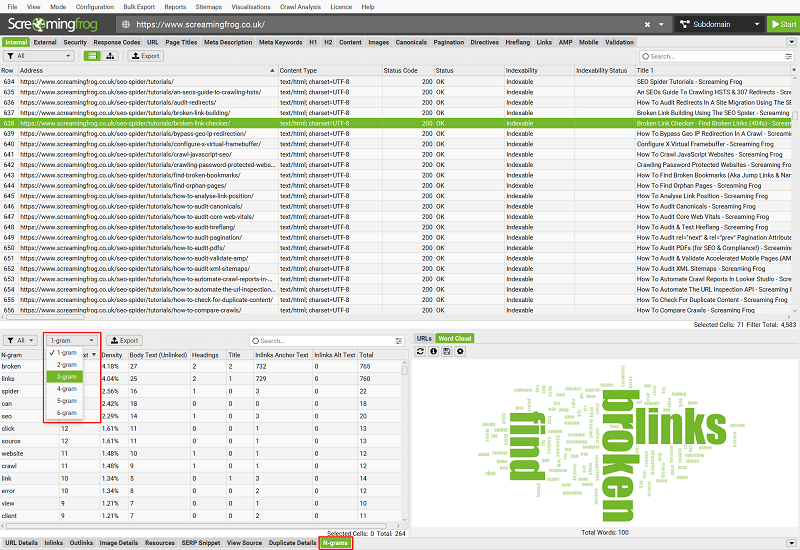Sort by Status Code column header

point(408,70)
